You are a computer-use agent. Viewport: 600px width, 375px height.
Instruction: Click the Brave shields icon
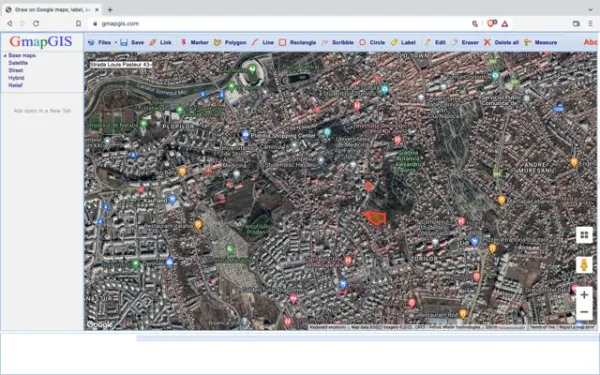click(x=491, y=24)
